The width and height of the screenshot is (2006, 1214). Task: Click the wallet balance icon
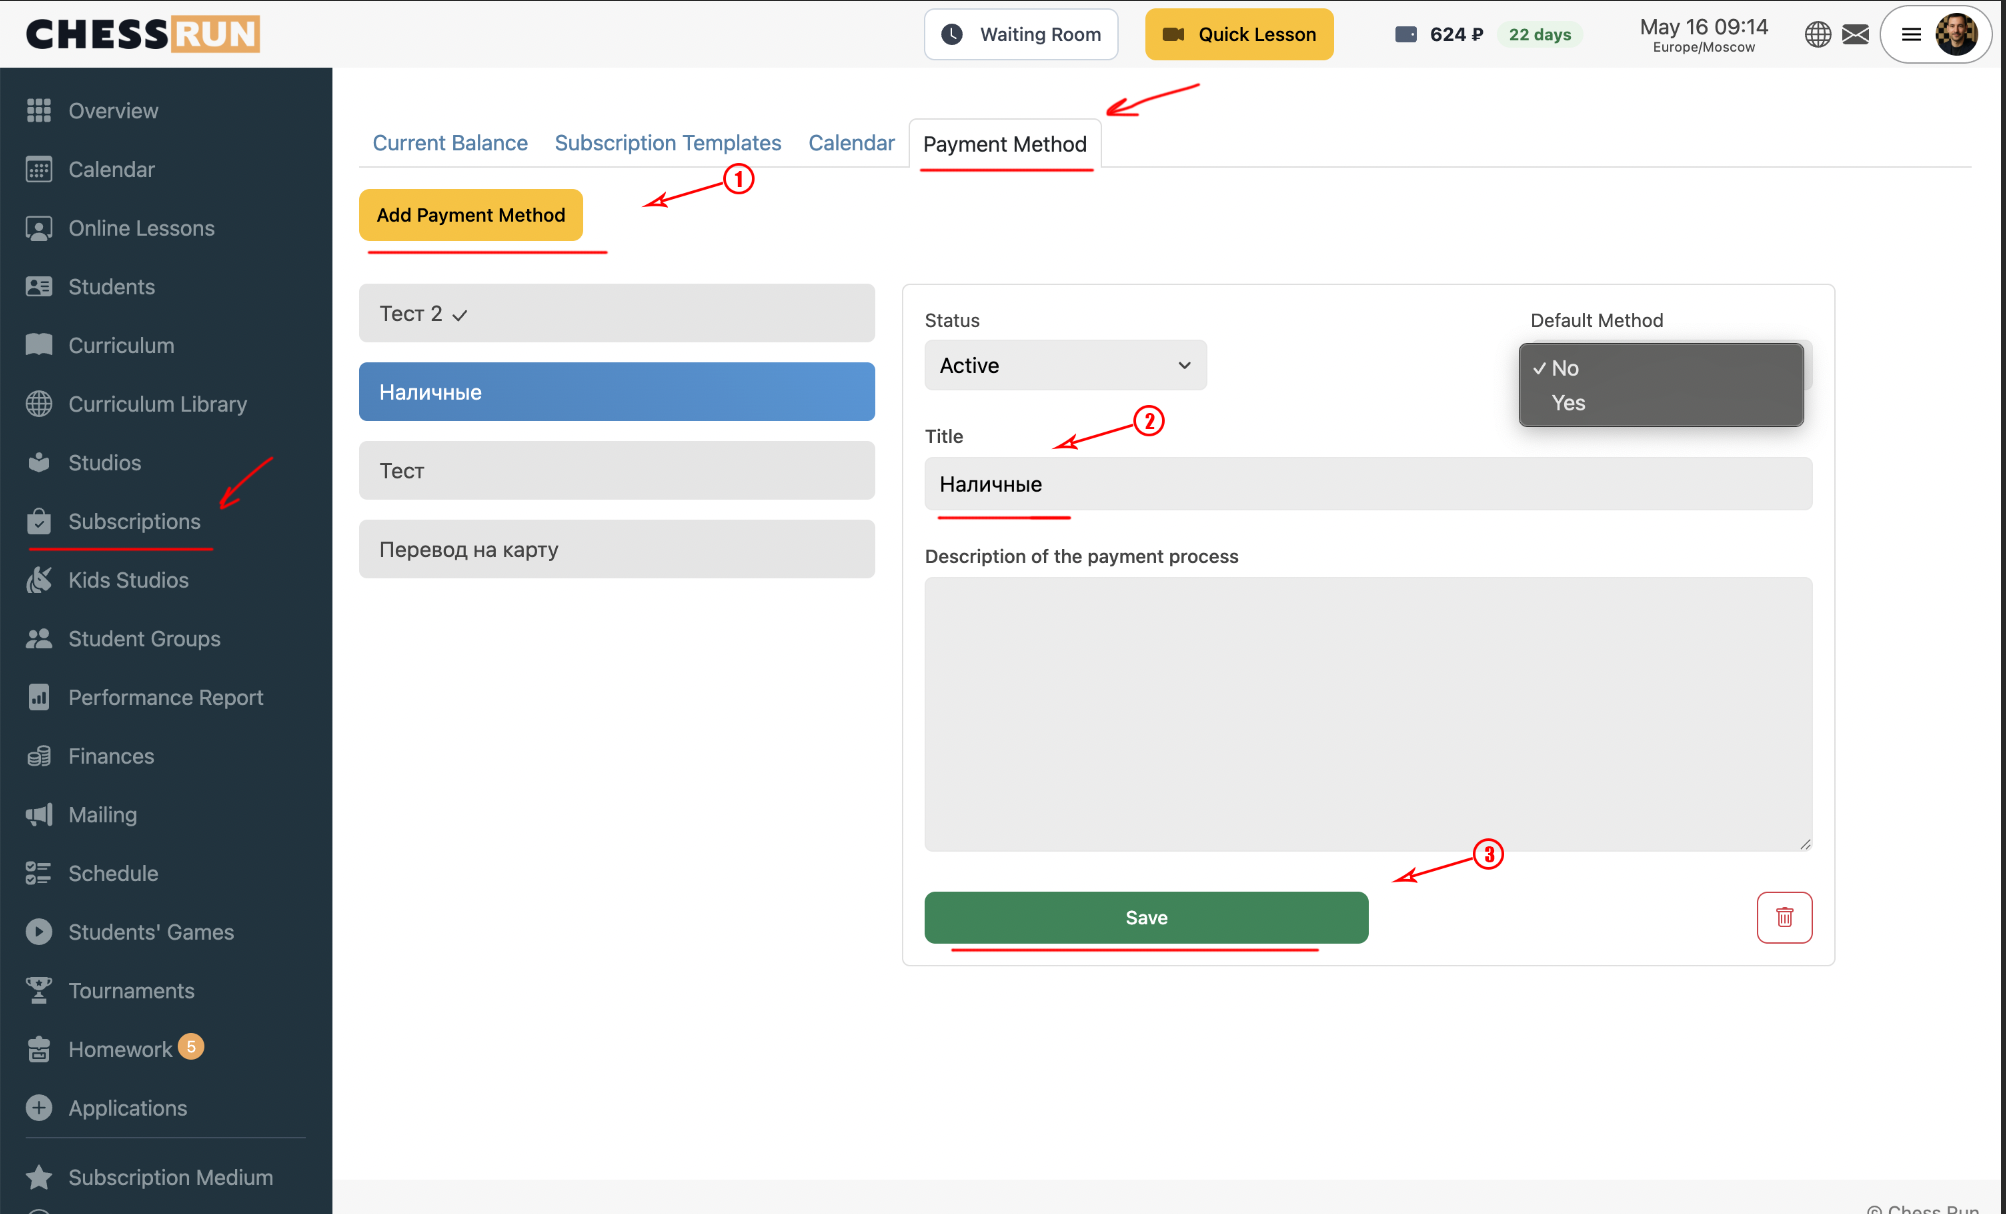tap(1406, 34)
